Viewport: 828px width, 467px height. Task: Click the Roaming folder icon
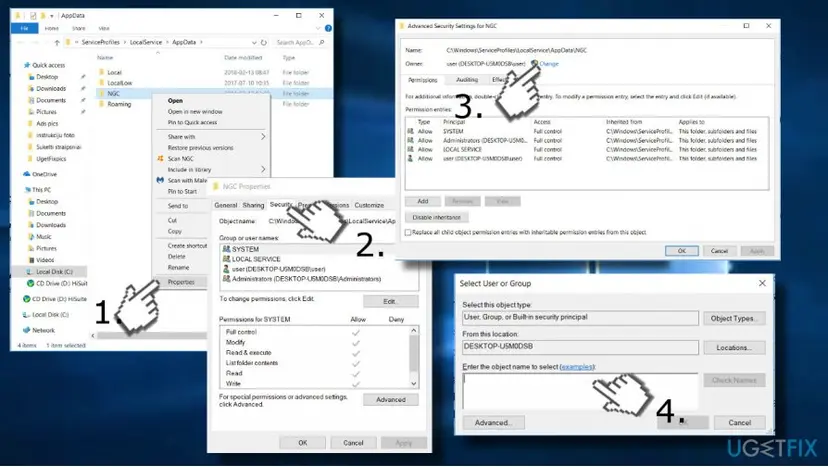tap(101, 104)
